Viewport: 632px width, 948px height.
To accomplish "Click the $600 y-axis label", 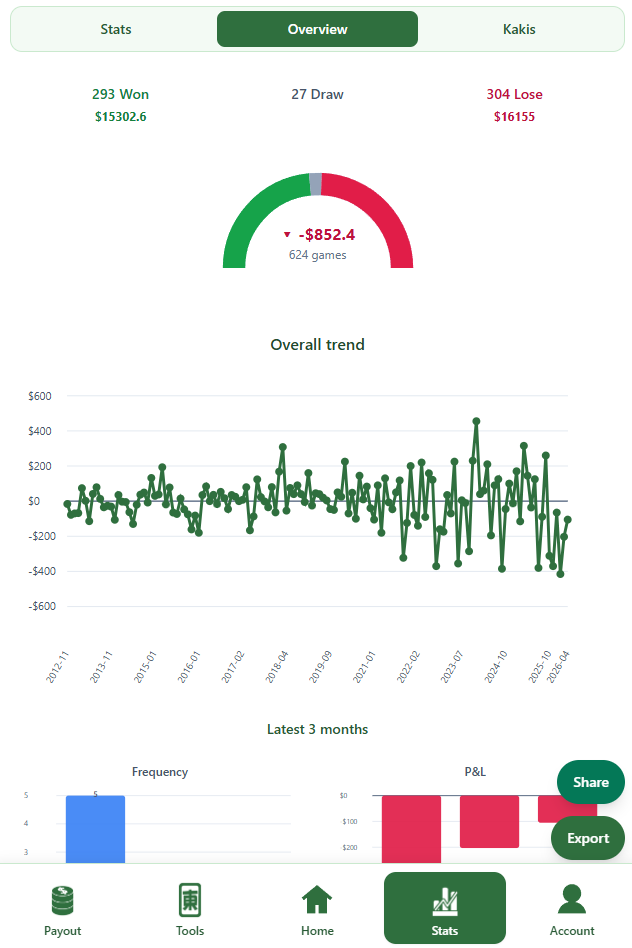I will click(x=40, y=396).
